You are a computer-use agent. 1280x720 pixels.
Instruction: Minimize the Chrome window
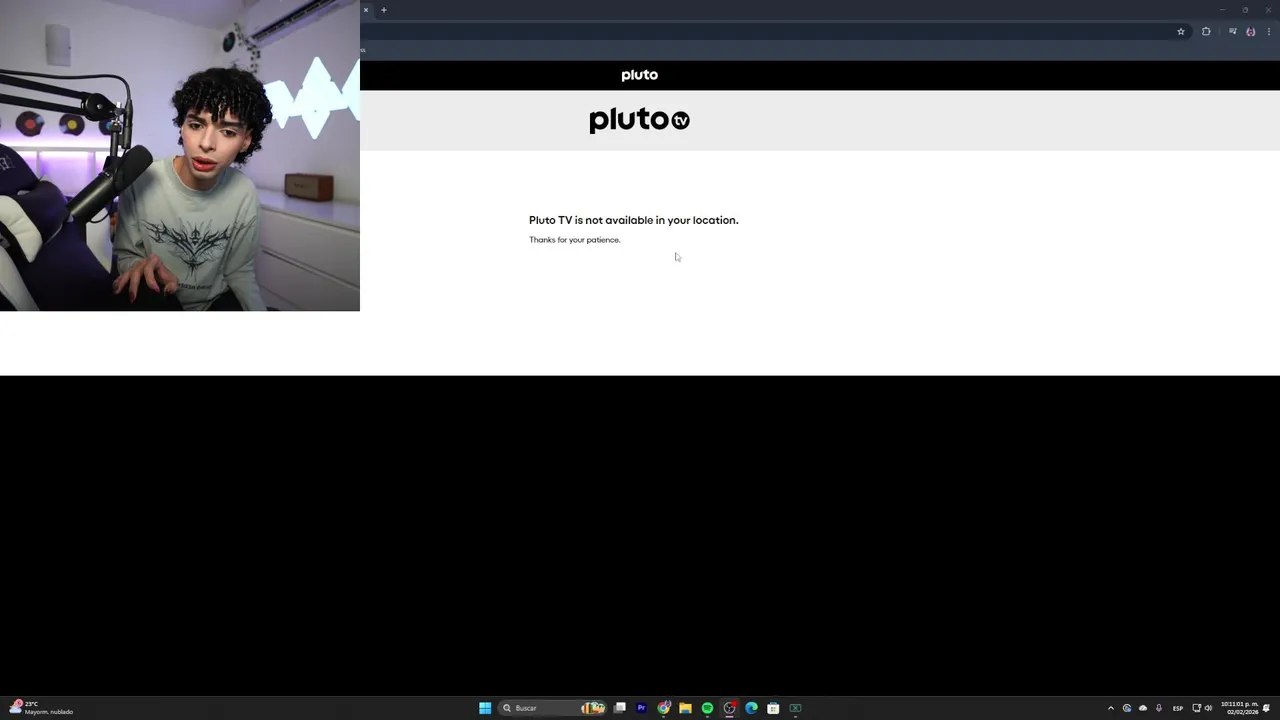coord(1222,10)
